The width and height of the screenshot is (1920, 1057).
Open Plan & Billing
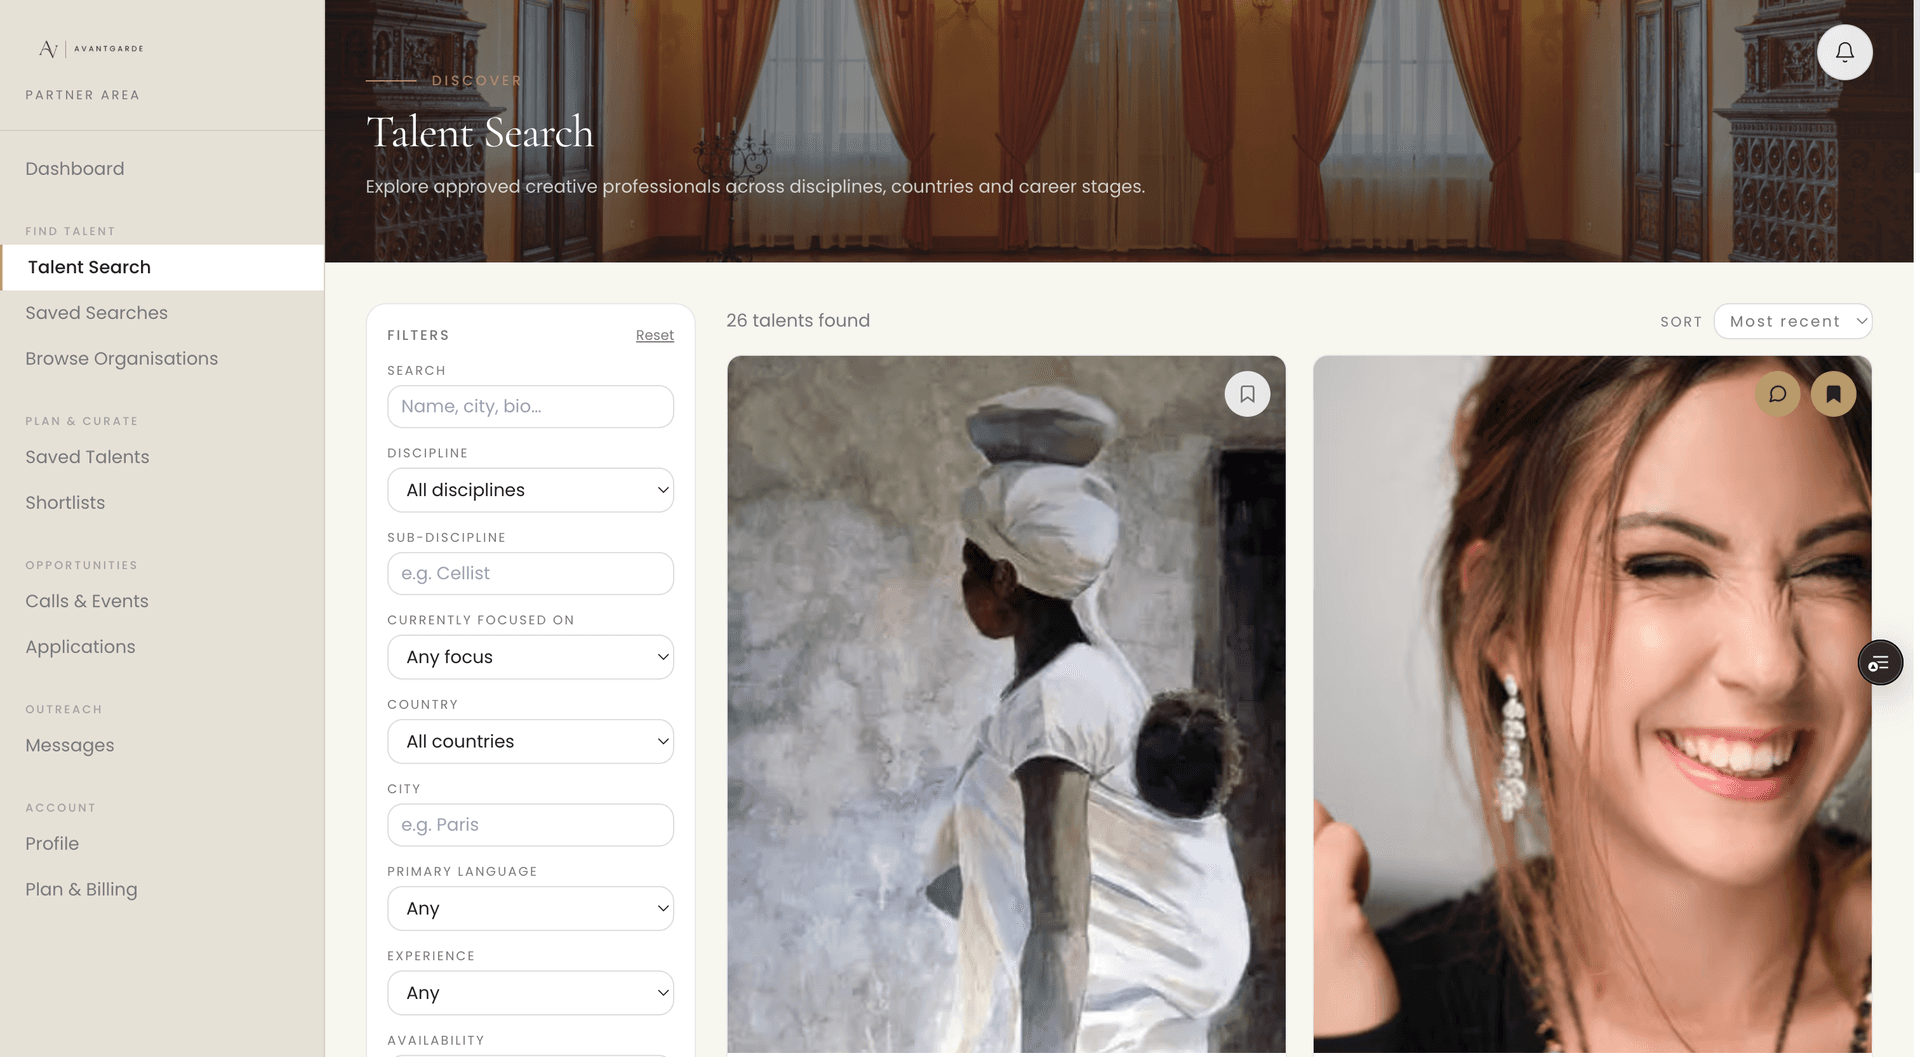81,889
